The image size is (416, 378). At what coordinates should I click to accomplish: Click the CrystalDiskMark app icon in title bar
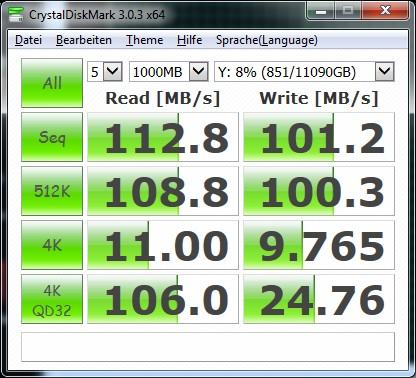click(15, 15)
